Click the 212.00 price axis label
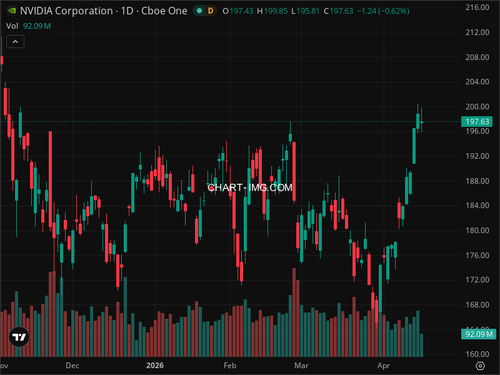This screenshot has height=375, width=500. point(477,32)
